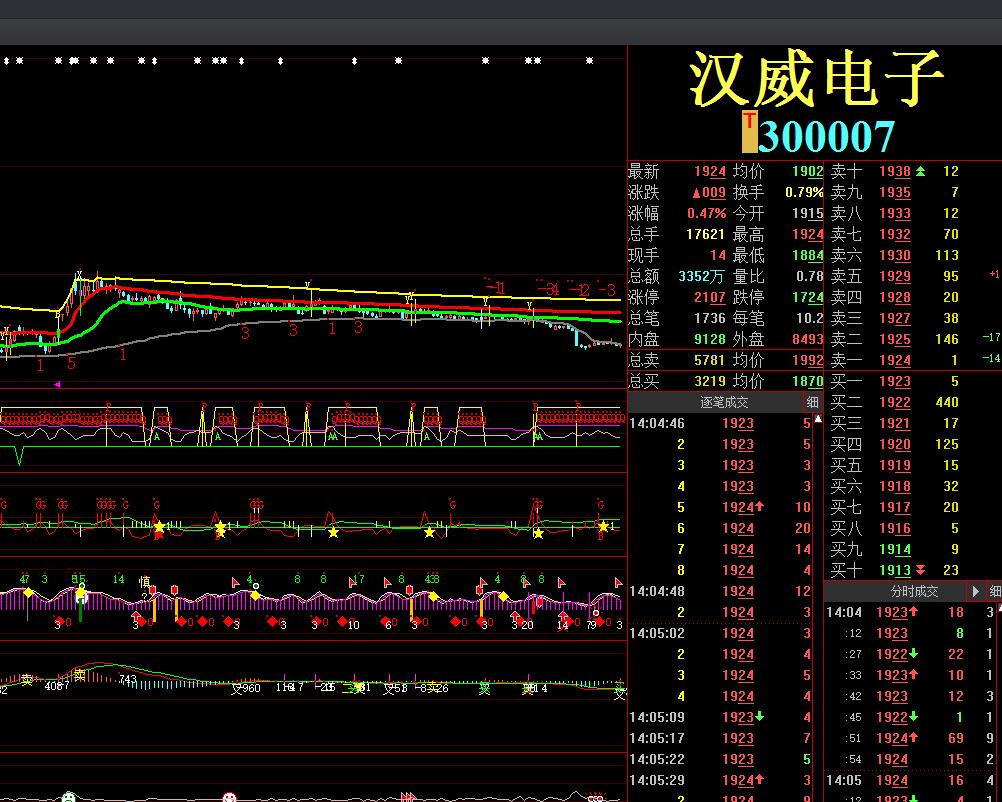Click the 外盘 value 8493

(x=808, y=339)
